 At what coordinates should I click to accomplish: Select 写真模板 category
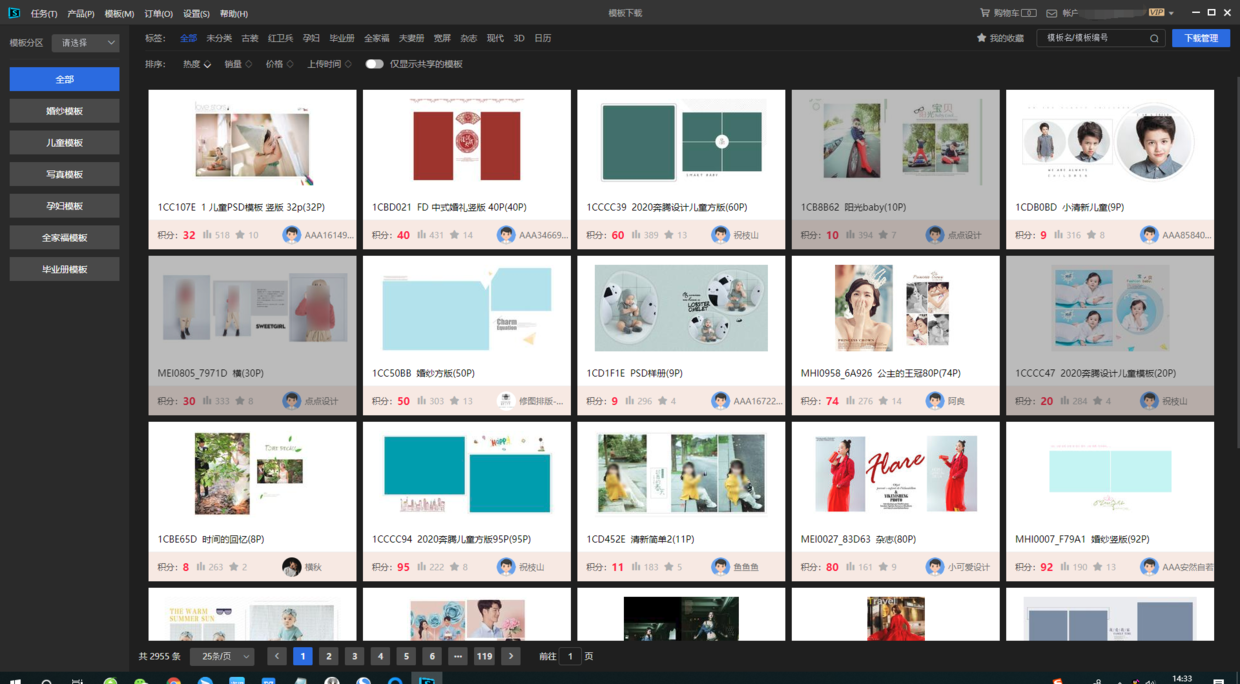pyautogui.click(x=64, y=174)
